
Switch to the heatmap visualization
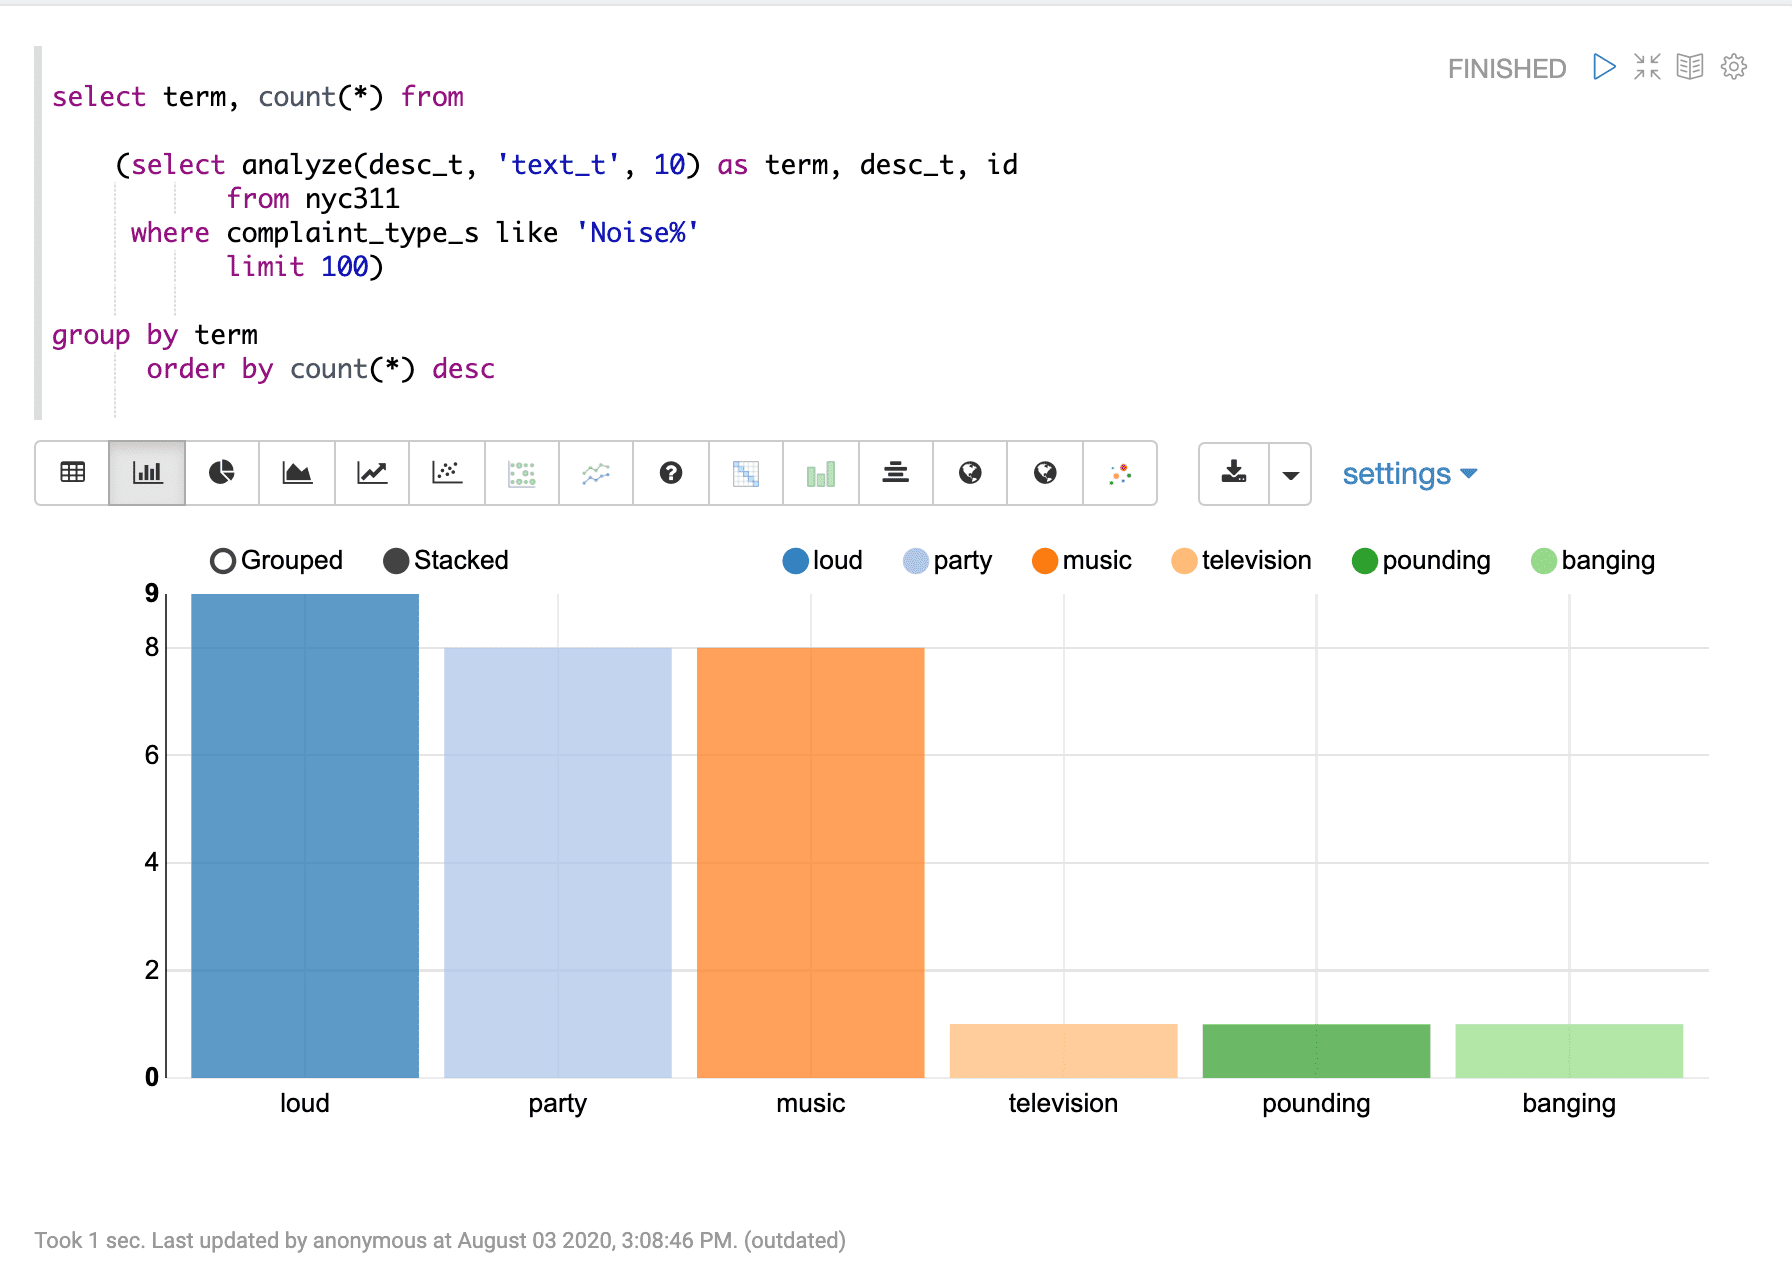tap(745, 474)
